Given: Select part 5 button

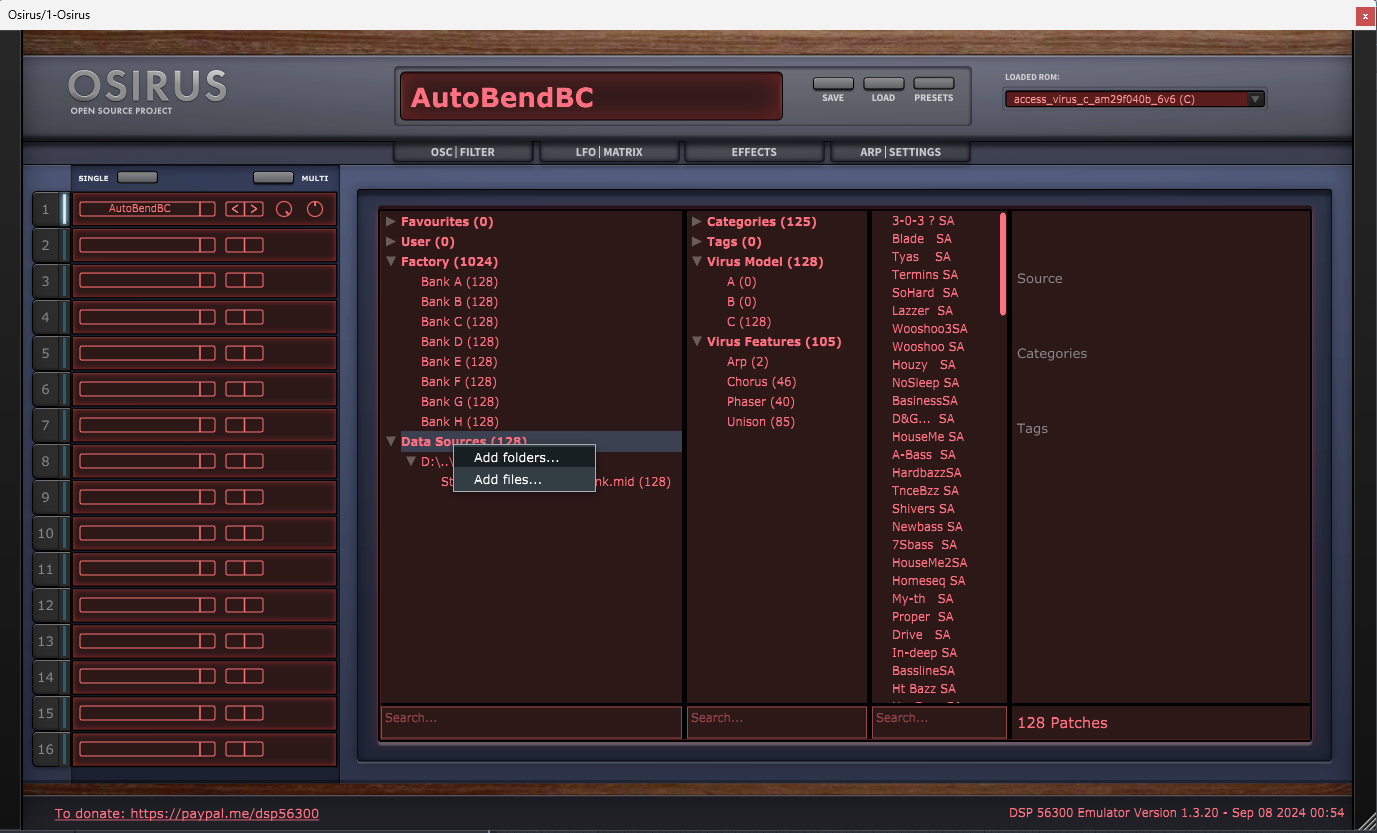Looking at the screenshot, I should point(46,354).
